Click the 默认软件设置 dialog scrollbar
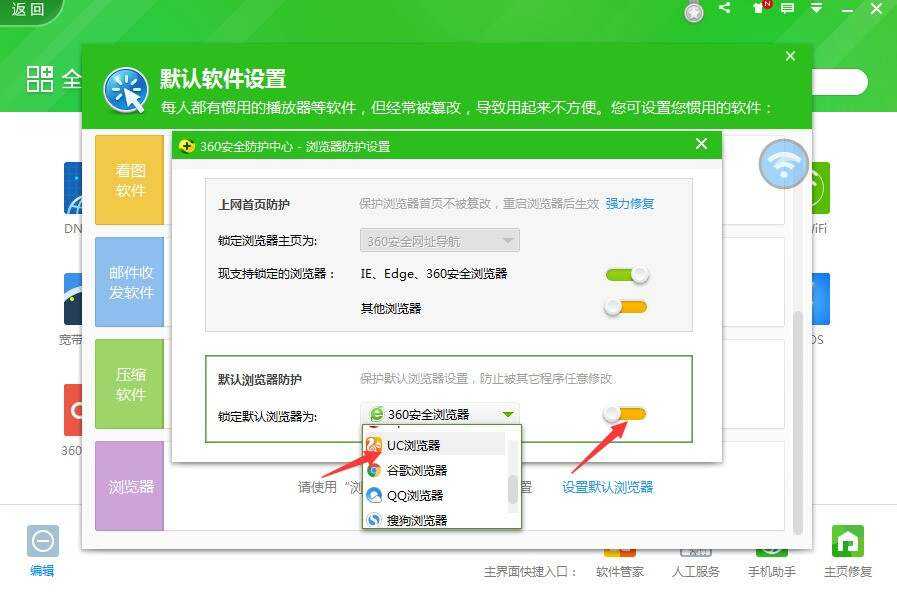The width and height of the screenshot is (897, 596). click(x=799, y=423)
